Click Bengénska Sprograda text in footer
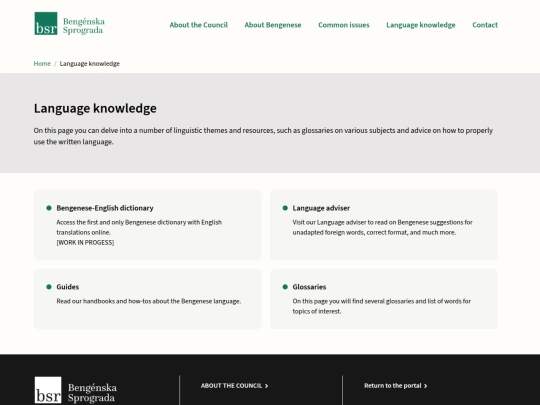This screenshot has height=405, width=540. (x=92, y=393)
